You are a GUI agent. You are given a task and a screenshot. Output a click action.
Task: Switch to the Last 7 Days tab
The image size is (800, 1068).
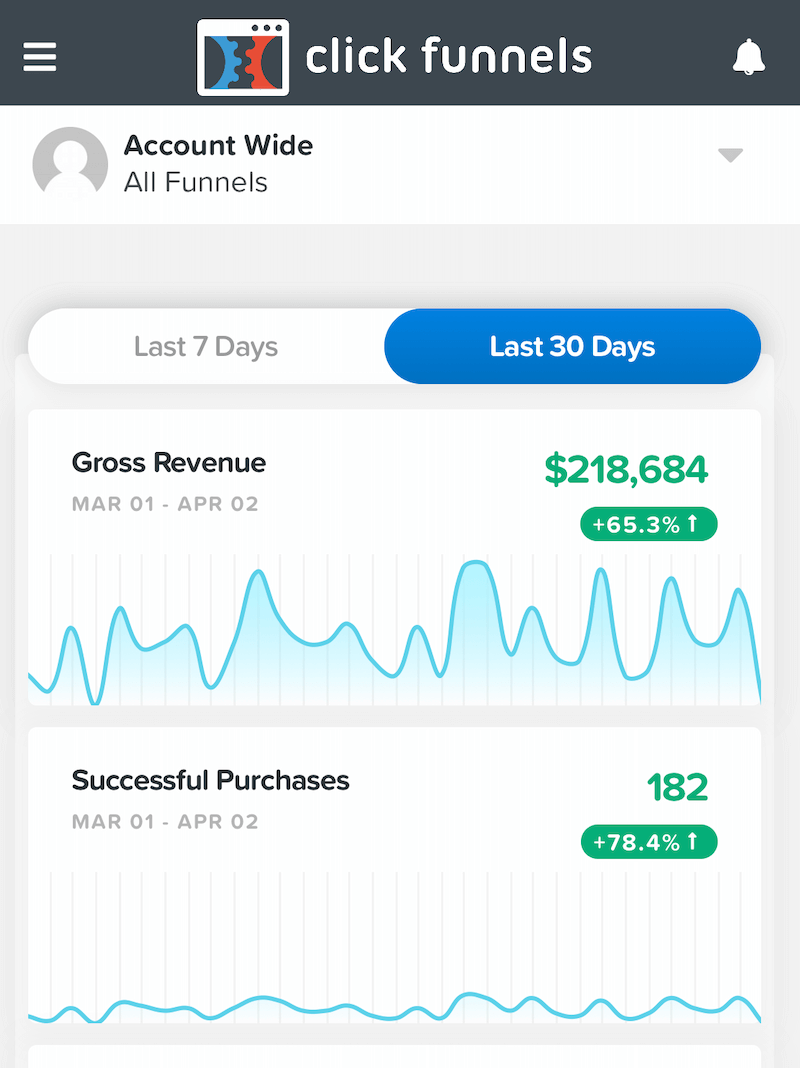pyautogui.click(x=206, y=347)
